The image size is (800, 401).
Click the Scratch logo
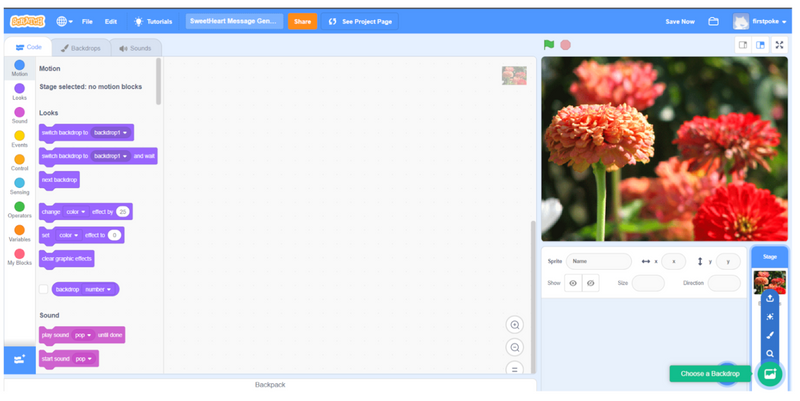pos(28,21)
